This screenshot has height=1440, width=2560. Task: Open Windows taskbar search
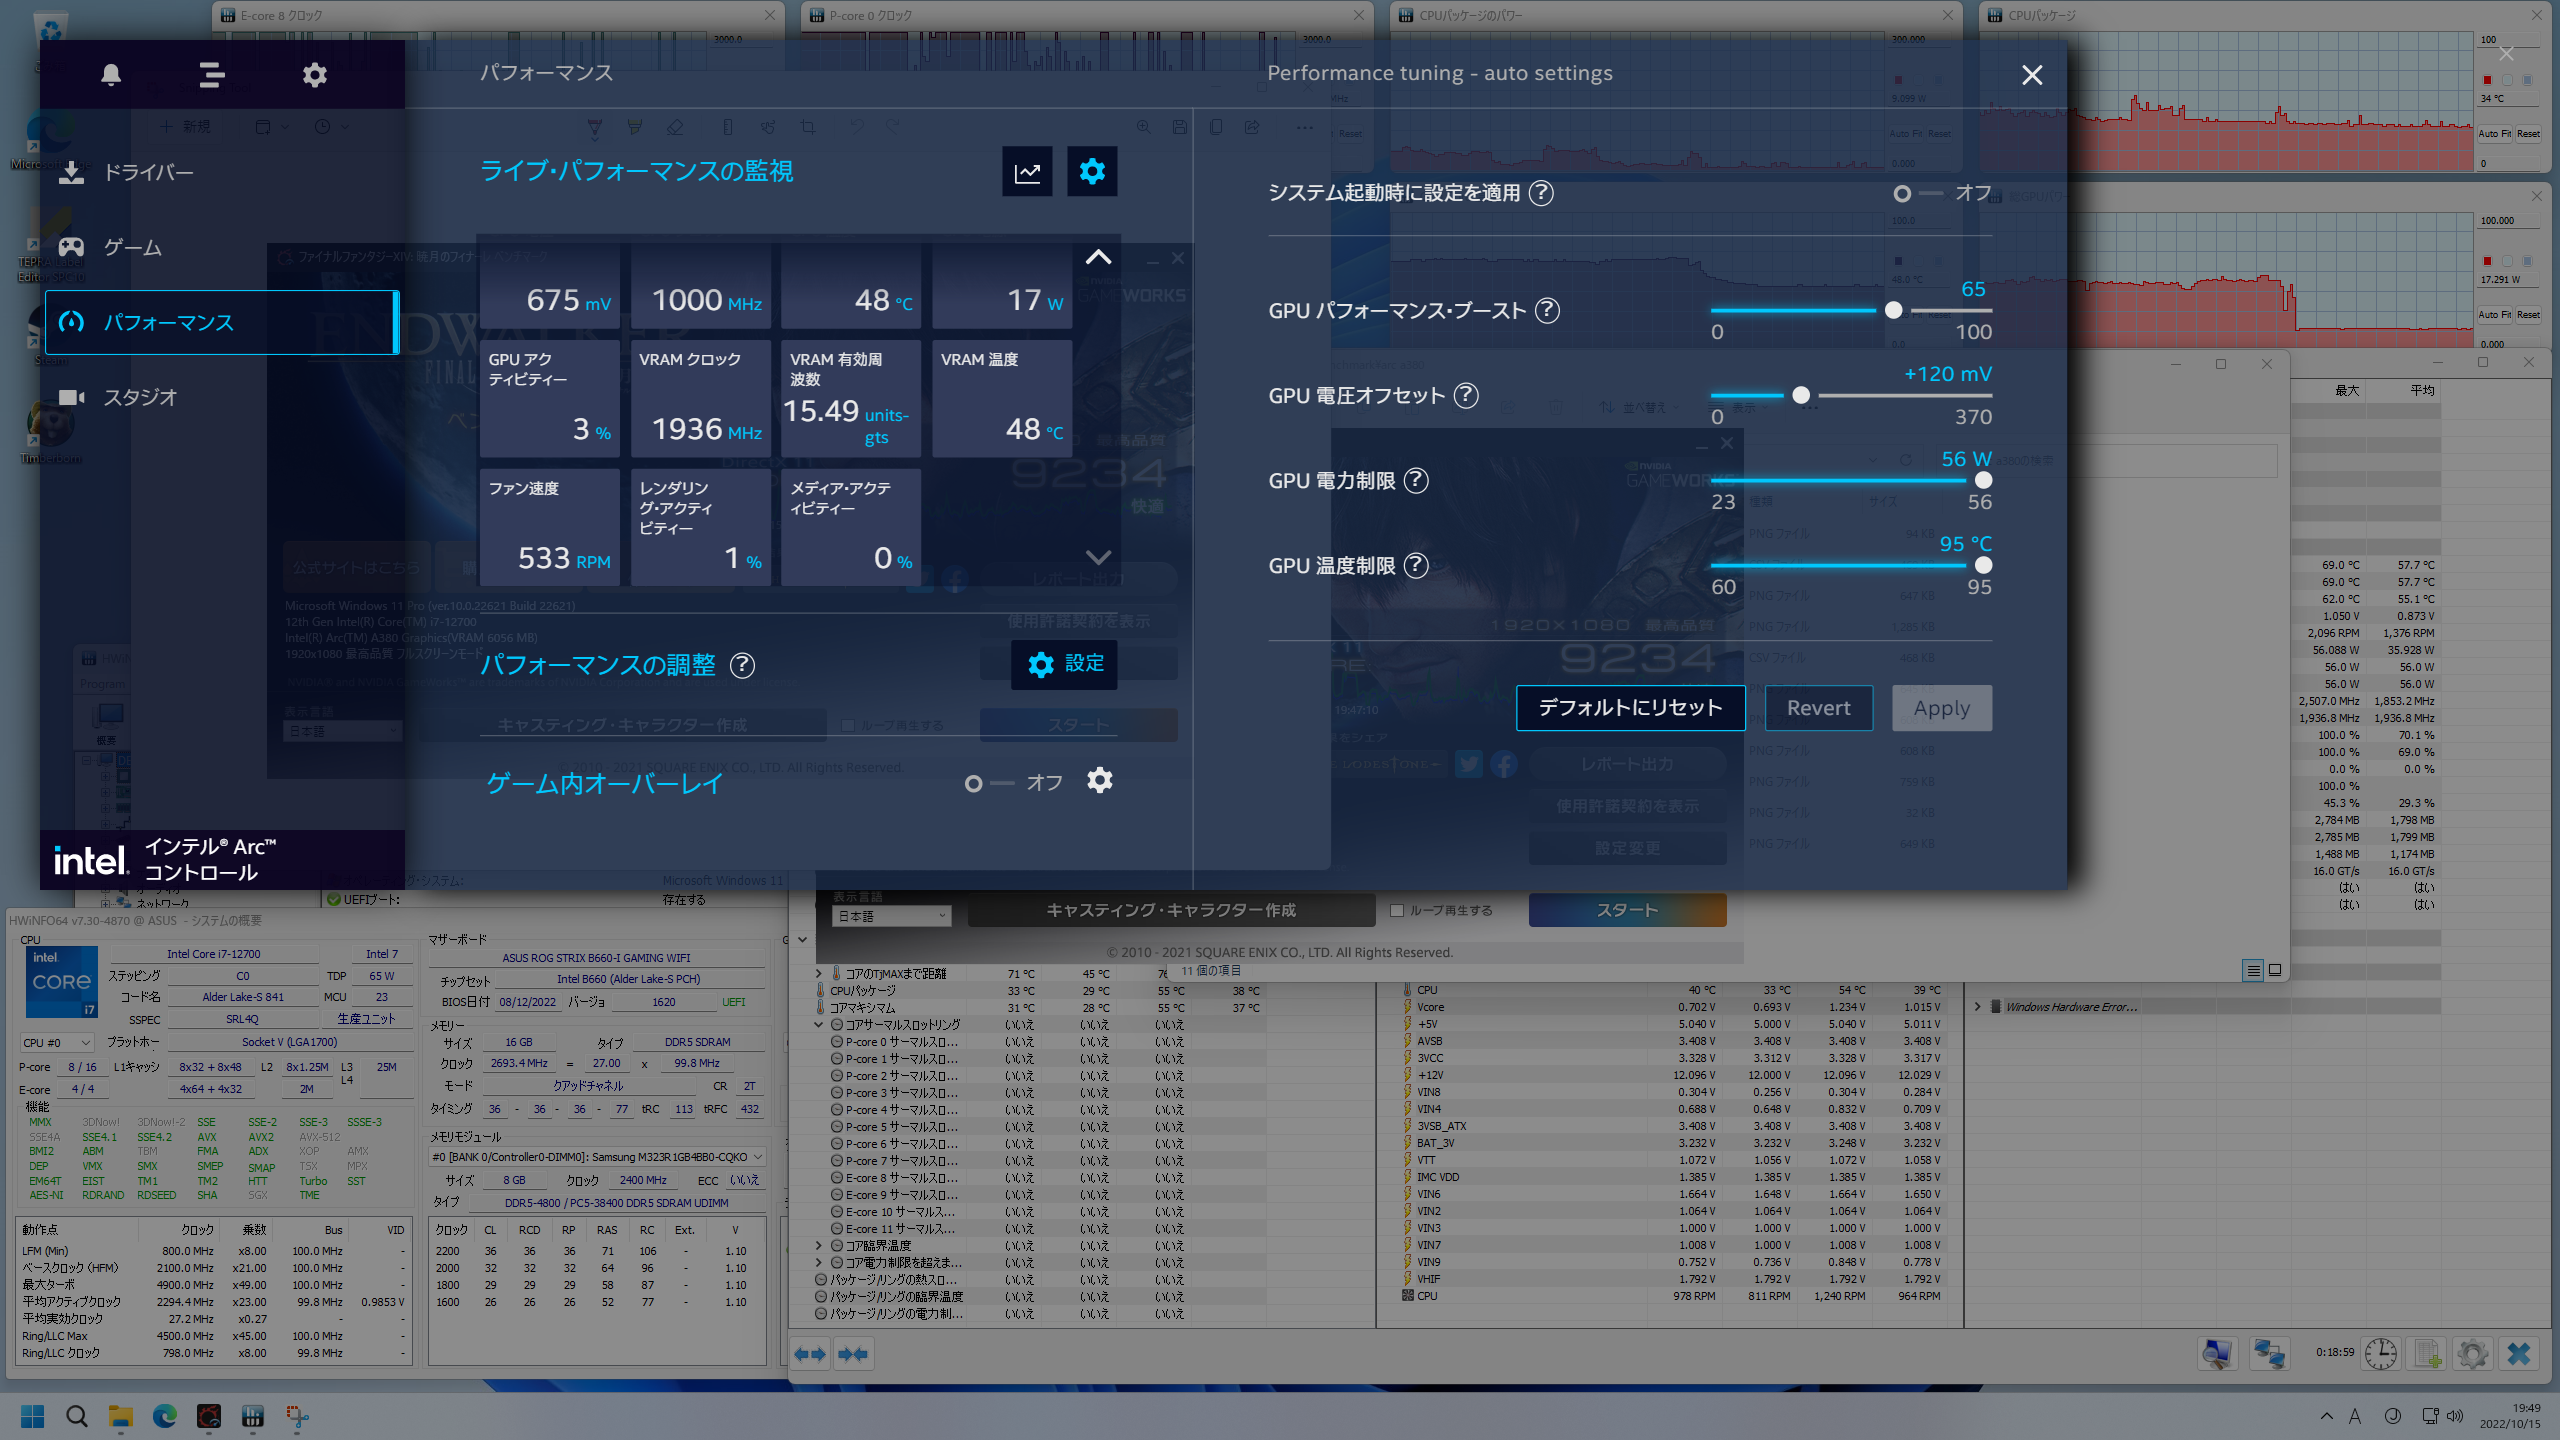coord(77,1416)
